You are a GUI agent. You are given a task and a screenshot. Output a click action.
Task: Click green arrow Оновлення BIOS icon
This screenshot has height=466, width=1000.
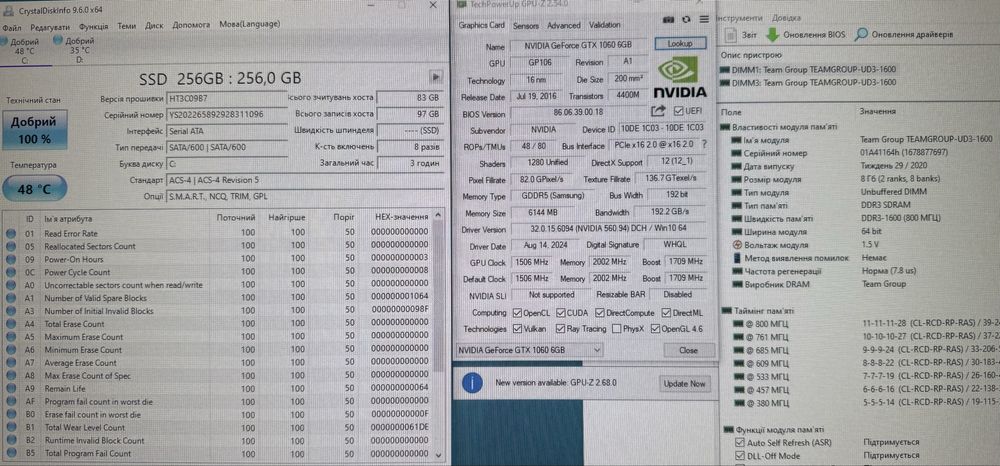(772, 35)
